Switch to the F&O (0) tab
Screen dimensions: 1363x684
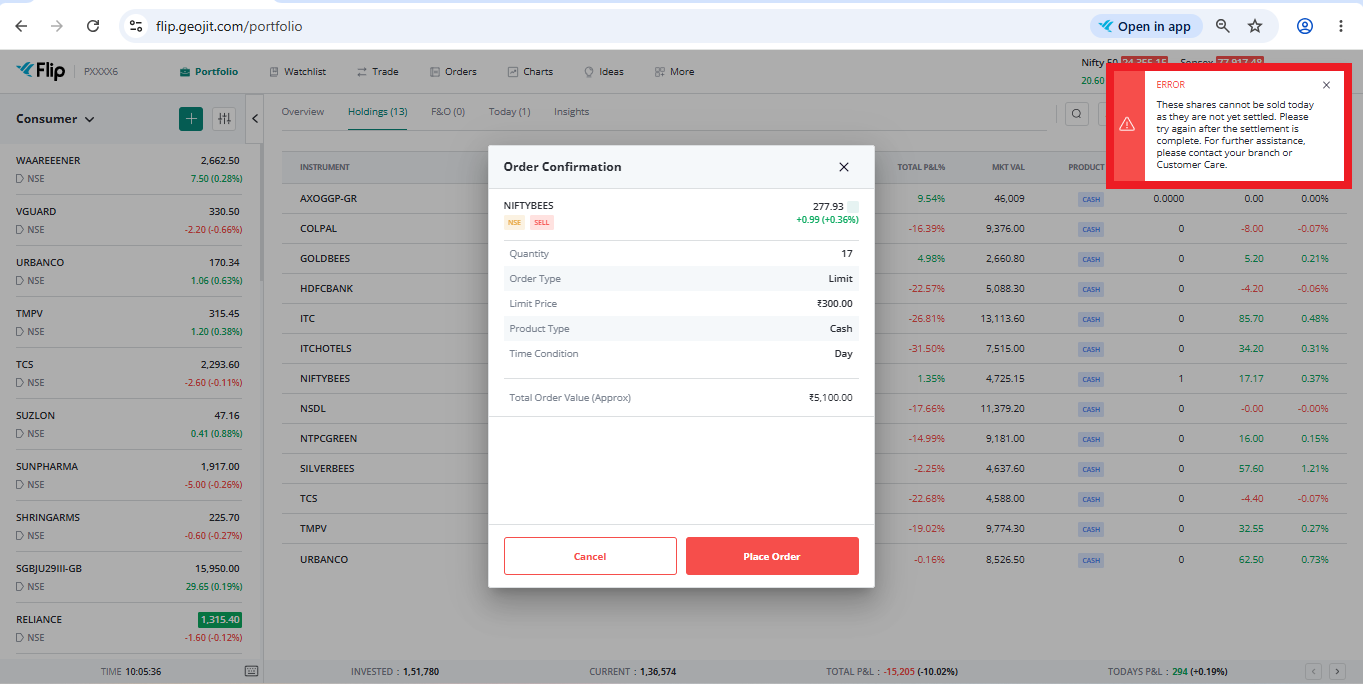coord(448,112)
